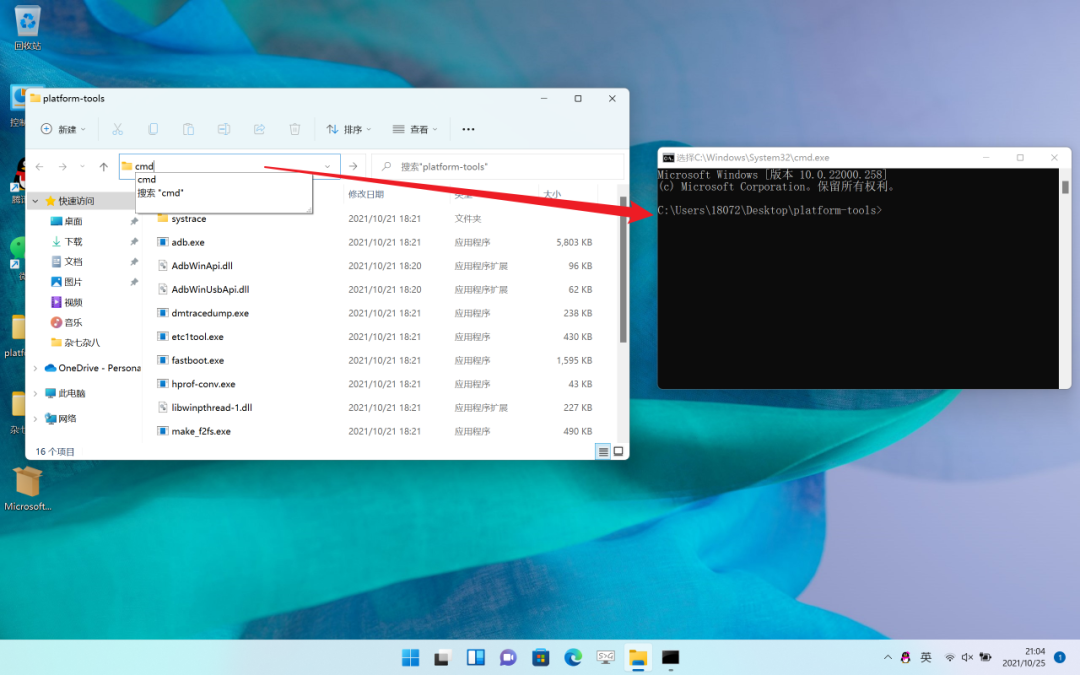Click the Paste clipboard icon
This screenshot has height=675, width=1080.
[188, 129]
